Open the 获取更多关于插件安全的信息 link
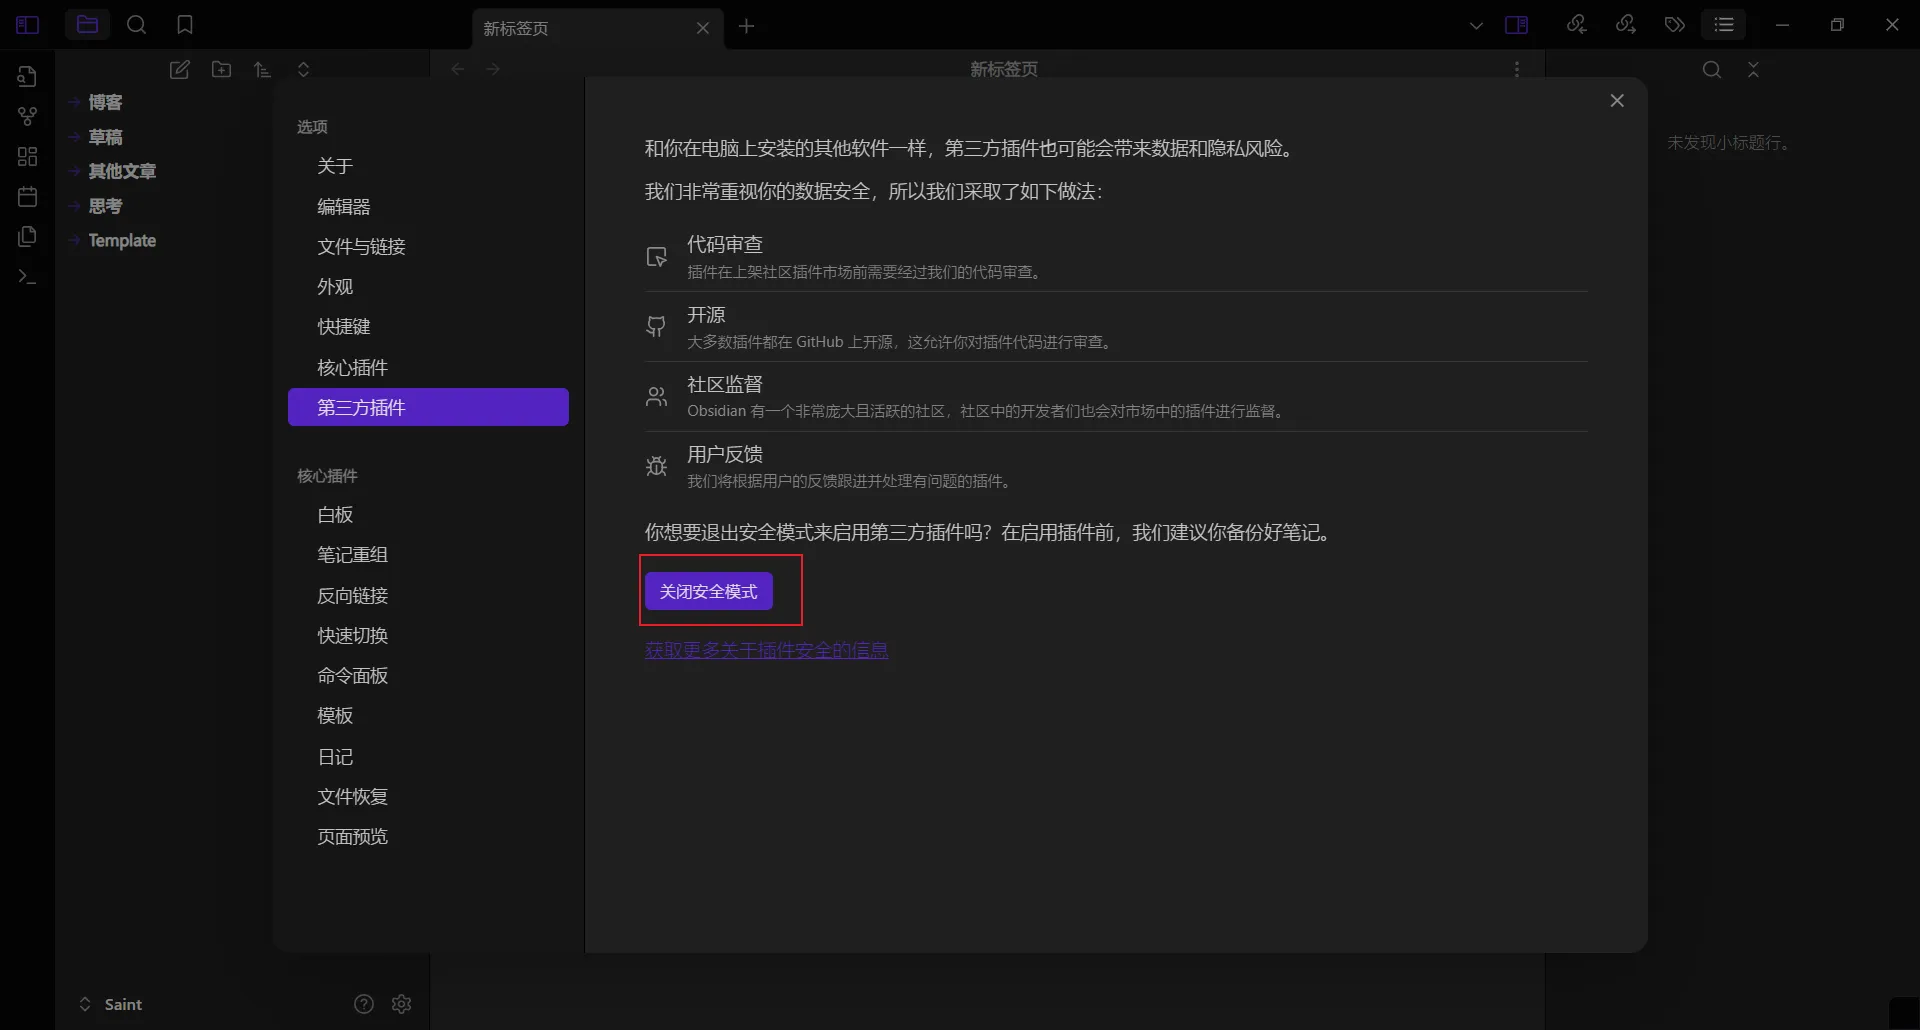 767,650
